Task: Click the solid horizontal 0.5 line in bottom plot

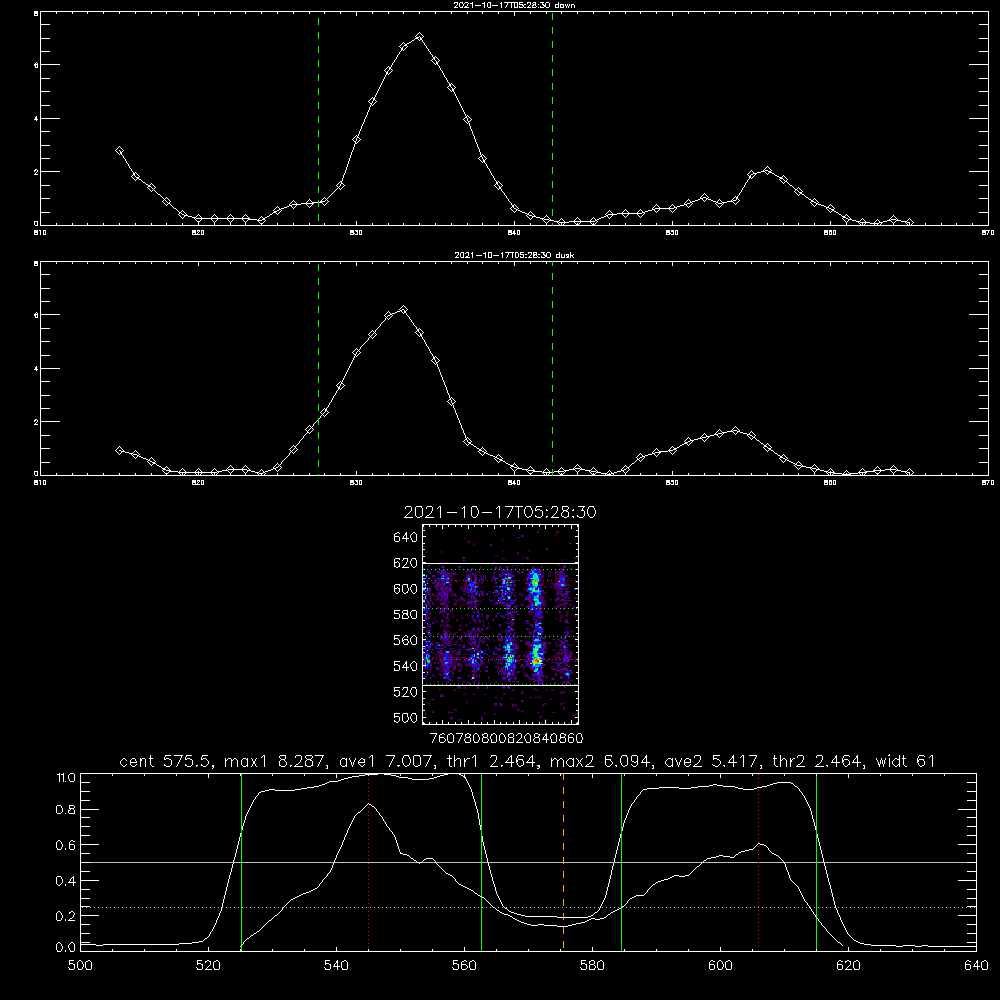Action: point(528,862)
